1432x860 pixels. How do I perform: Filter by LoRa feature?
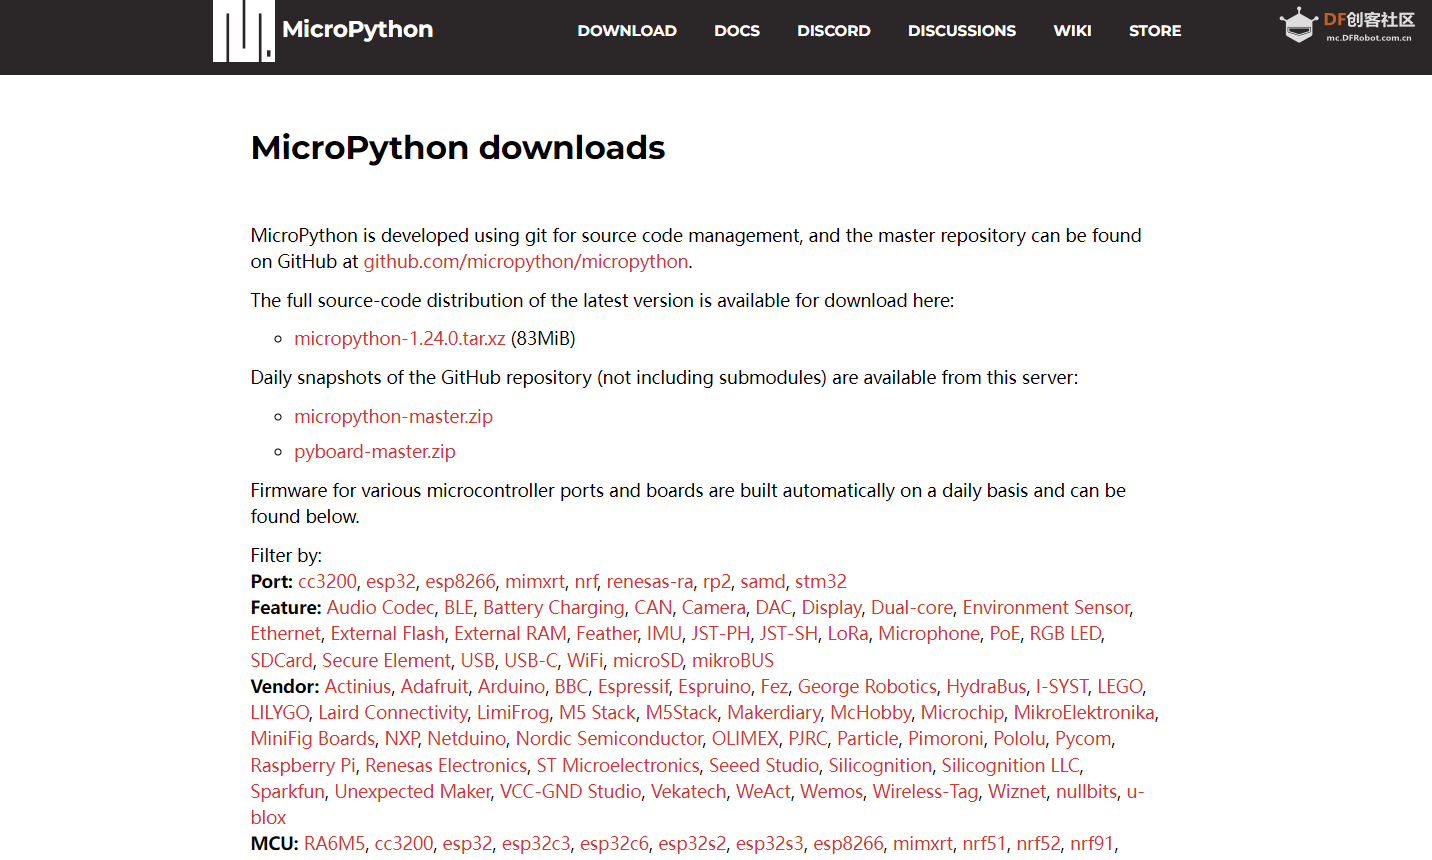pyautogui.click(x=848, y=634)
